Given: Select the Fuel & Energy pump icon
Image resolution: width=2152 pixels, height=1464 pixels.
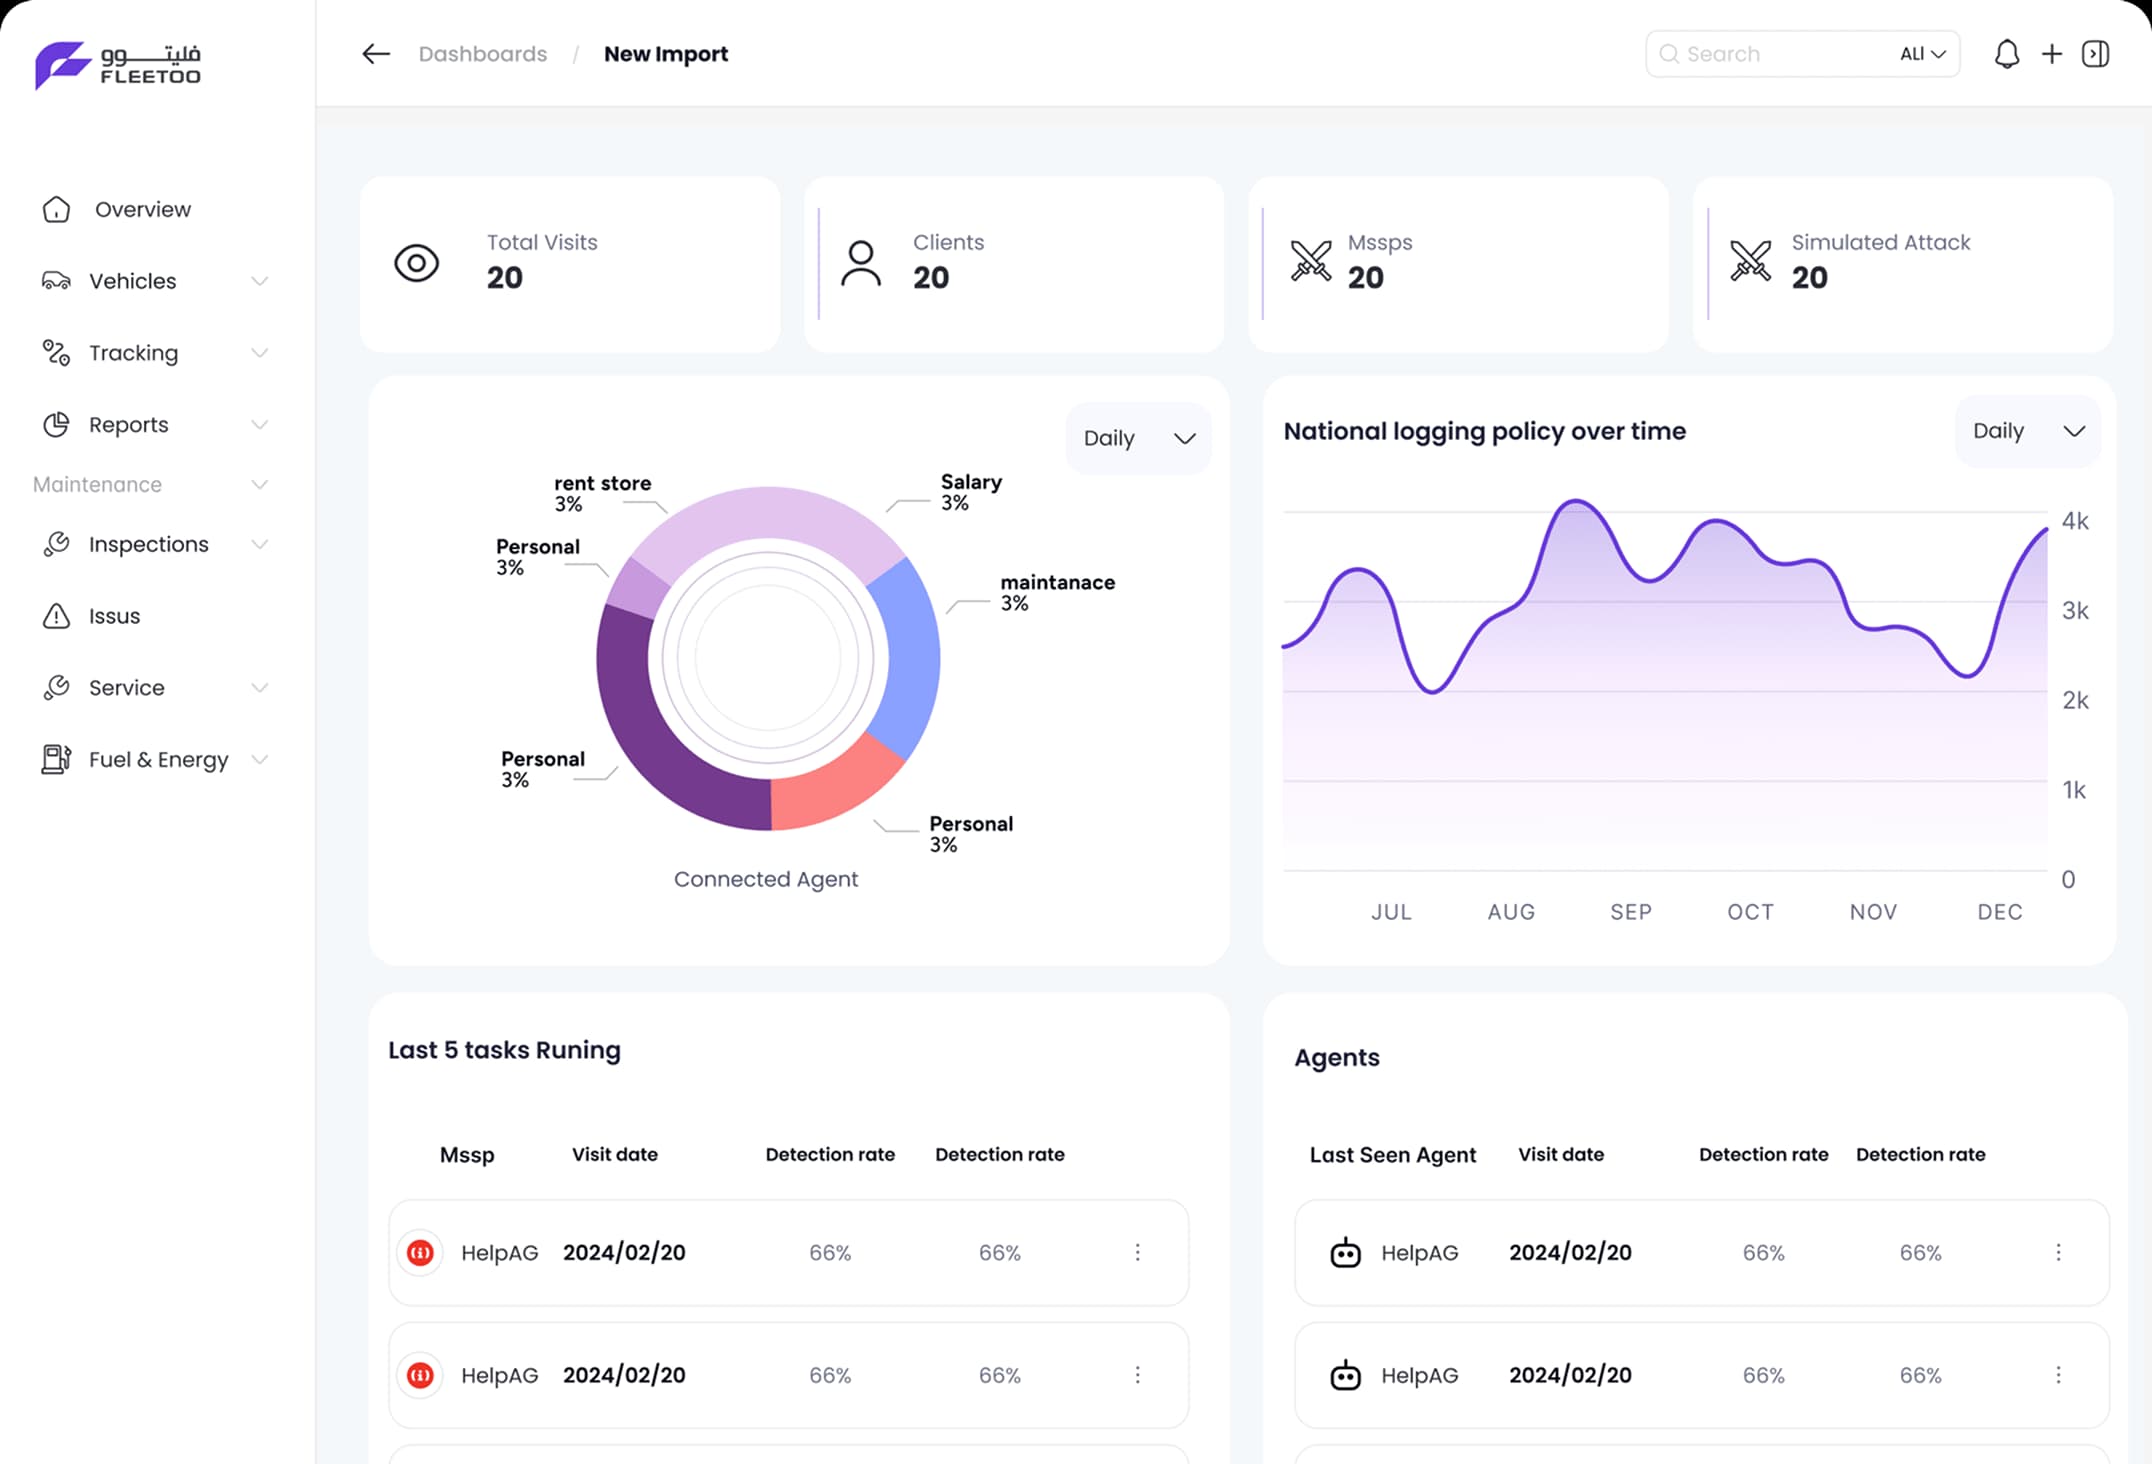Looking at the screenshot, I should [x=56, y=759].
